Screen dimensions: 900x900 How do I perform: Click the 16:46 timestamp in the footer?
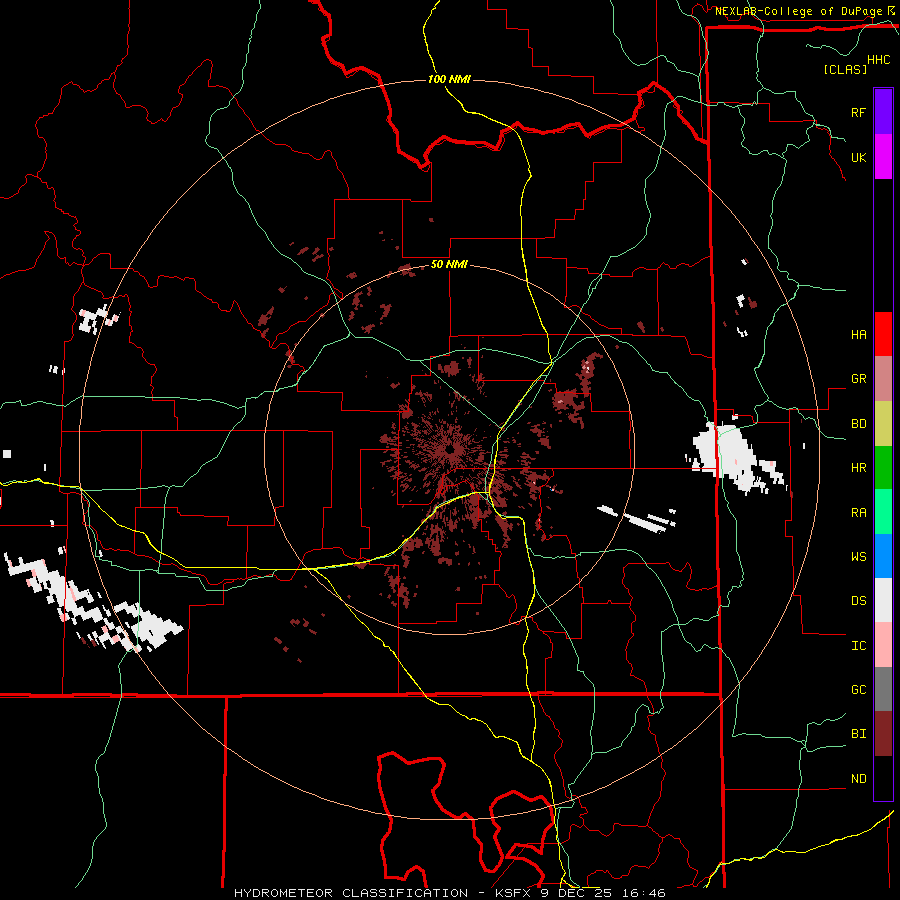(642, 893)
